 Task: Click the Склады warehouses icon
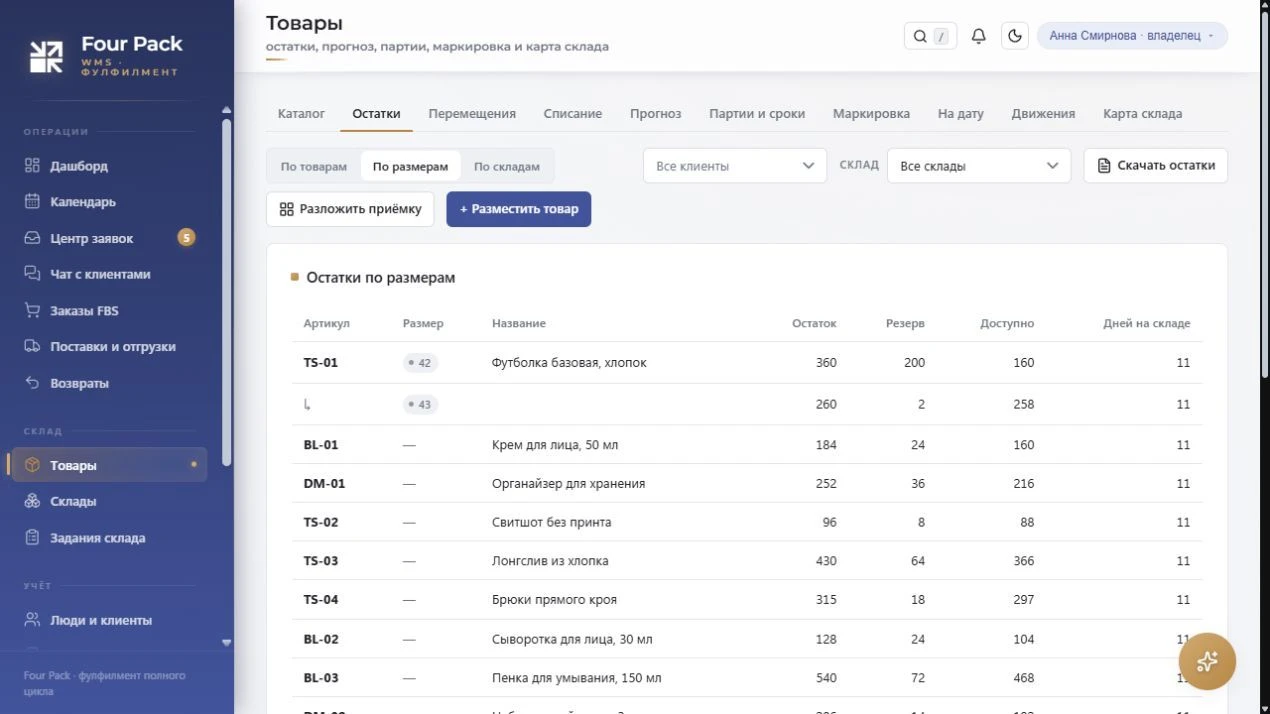tap(32, 501)
